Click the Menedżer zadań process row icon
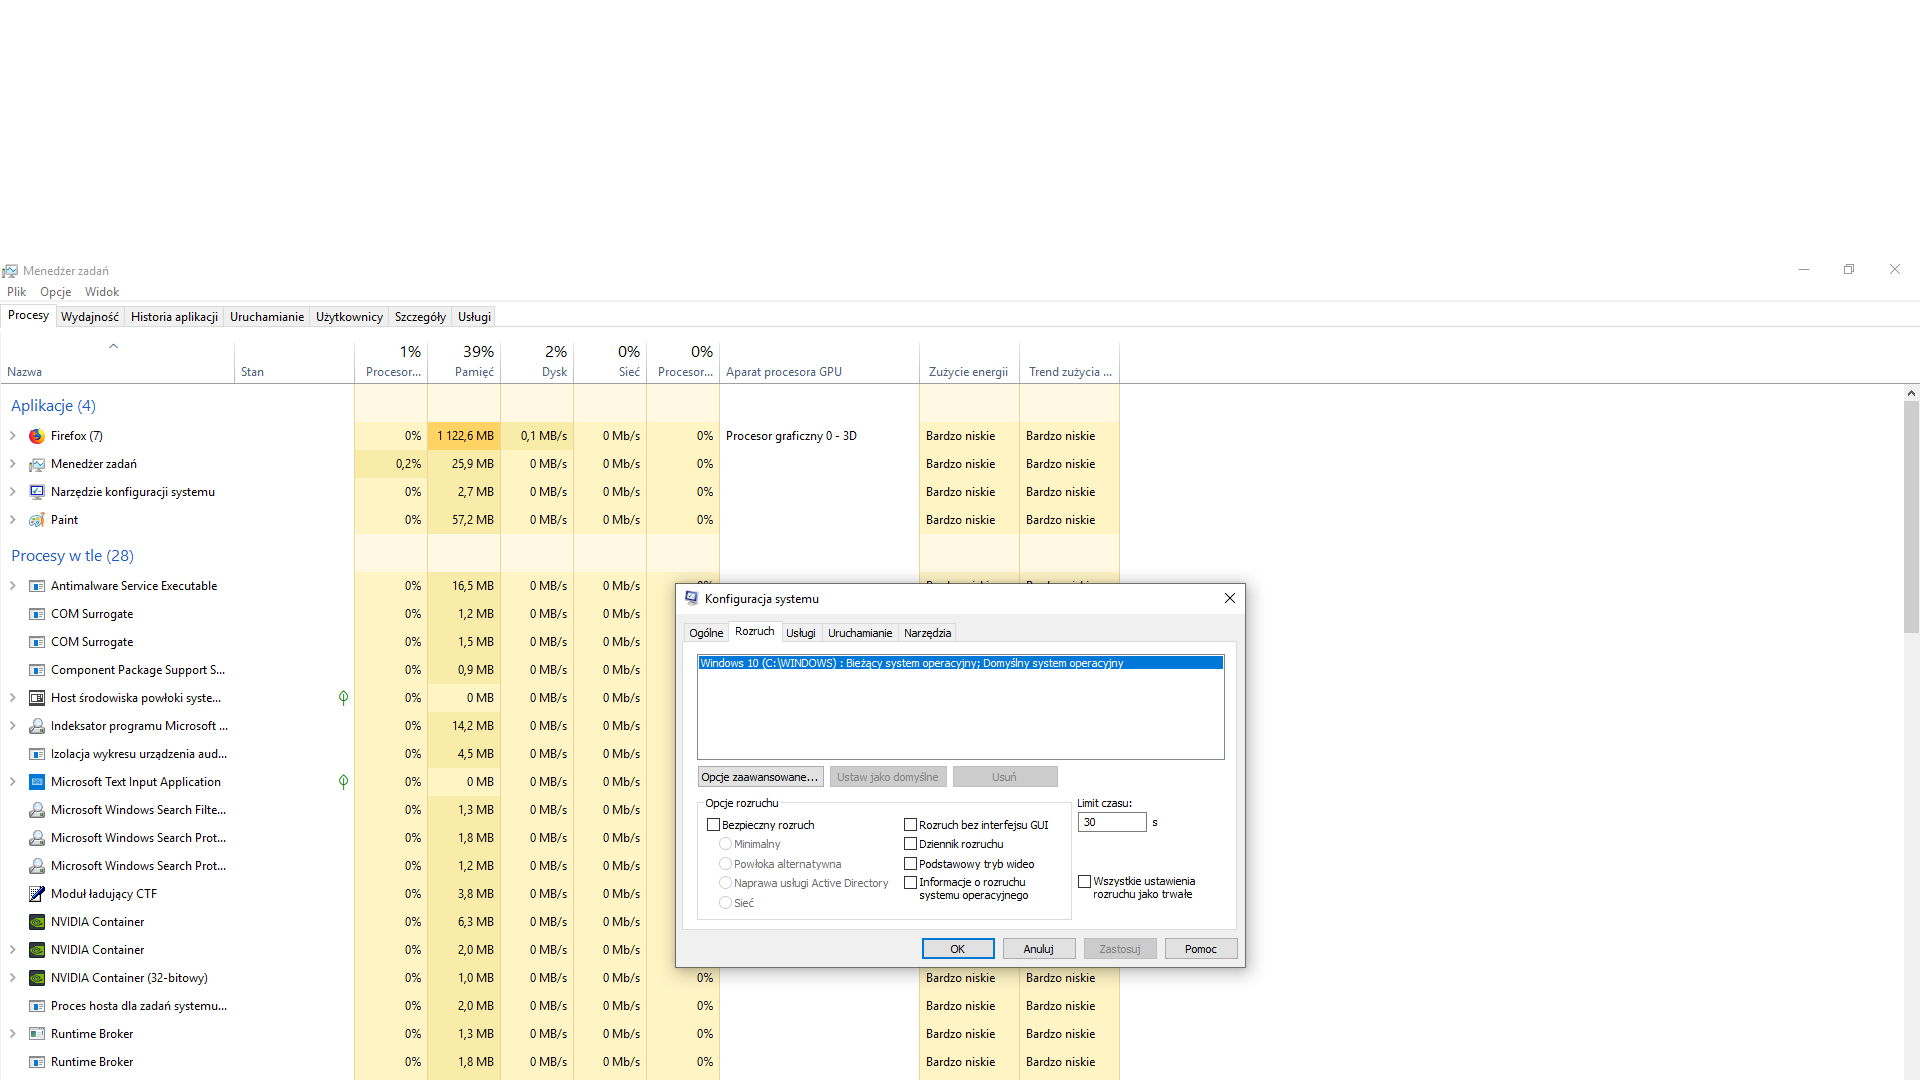Viewport: 1920px width, 1080px height. (x=37, y=464)
